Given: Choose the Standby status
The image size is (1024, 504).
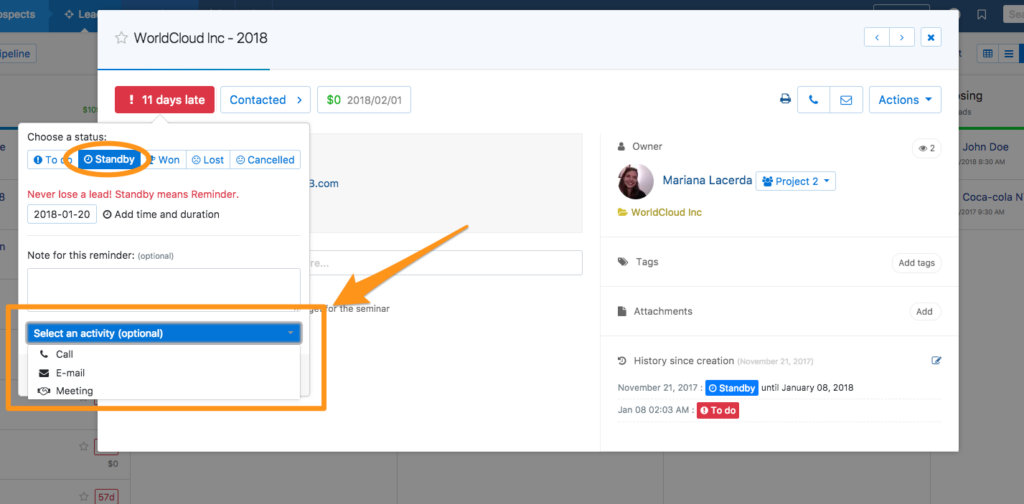Looking at the screenshot, I should (x=109, y=159).
